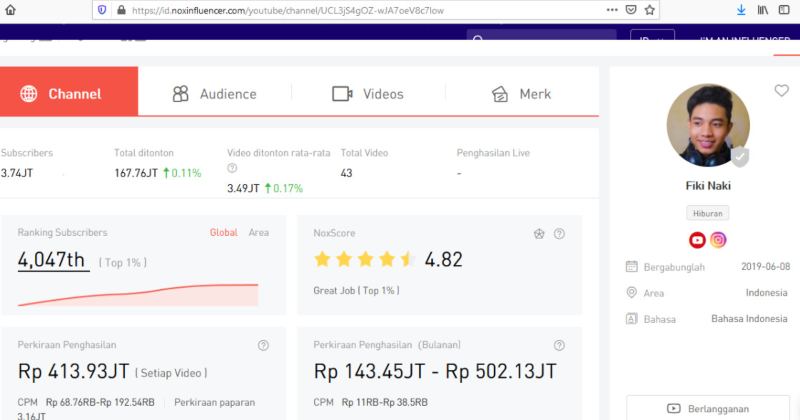Screen dimensions: 800x420
Task: Click the tracking protection shield icon
Action: coord(102,10)
